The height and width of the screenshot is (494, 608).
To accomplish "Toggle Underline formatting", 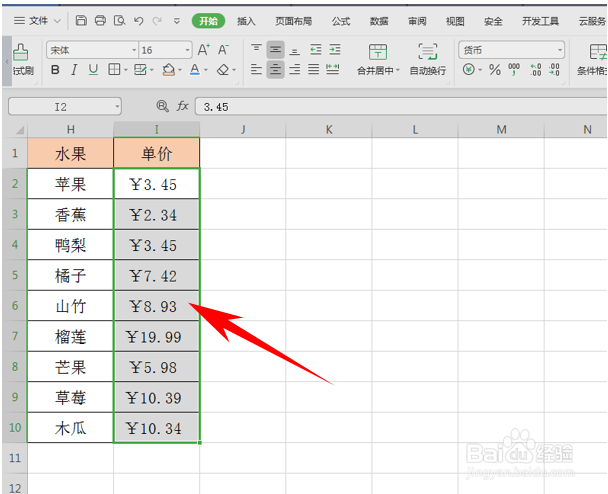I will click(93, 70).
